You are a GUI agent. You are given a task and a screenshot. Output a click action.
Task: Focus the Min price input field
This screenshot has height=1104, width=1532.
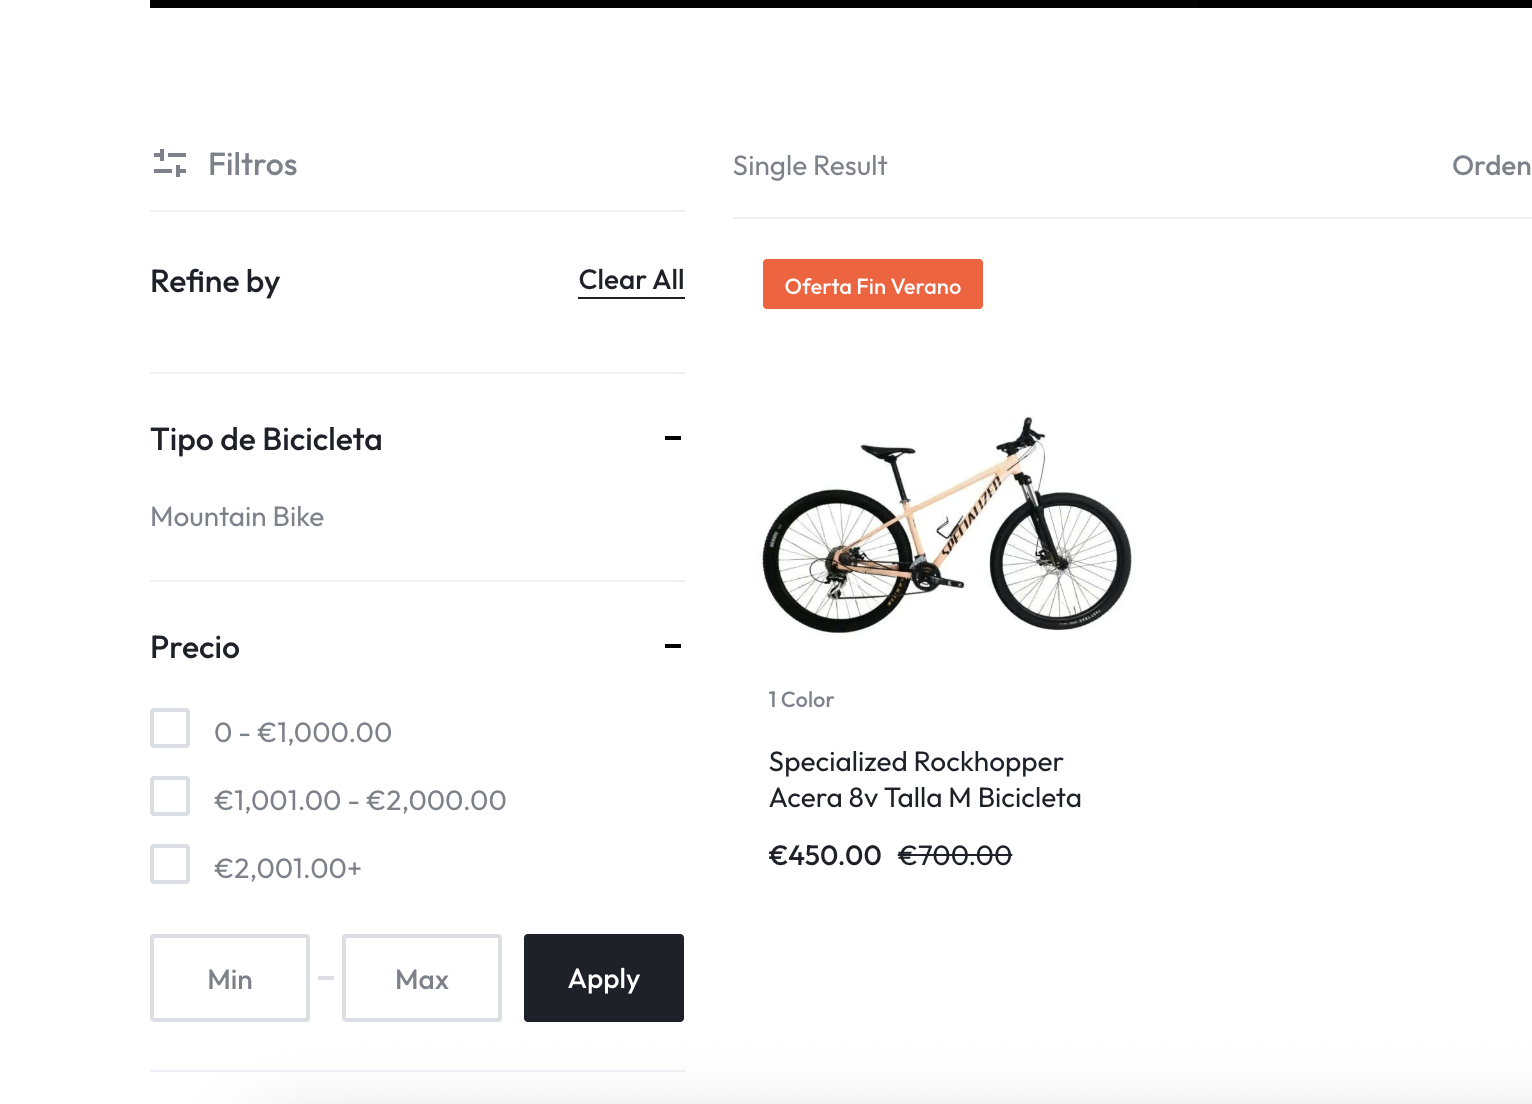(230, 978)
